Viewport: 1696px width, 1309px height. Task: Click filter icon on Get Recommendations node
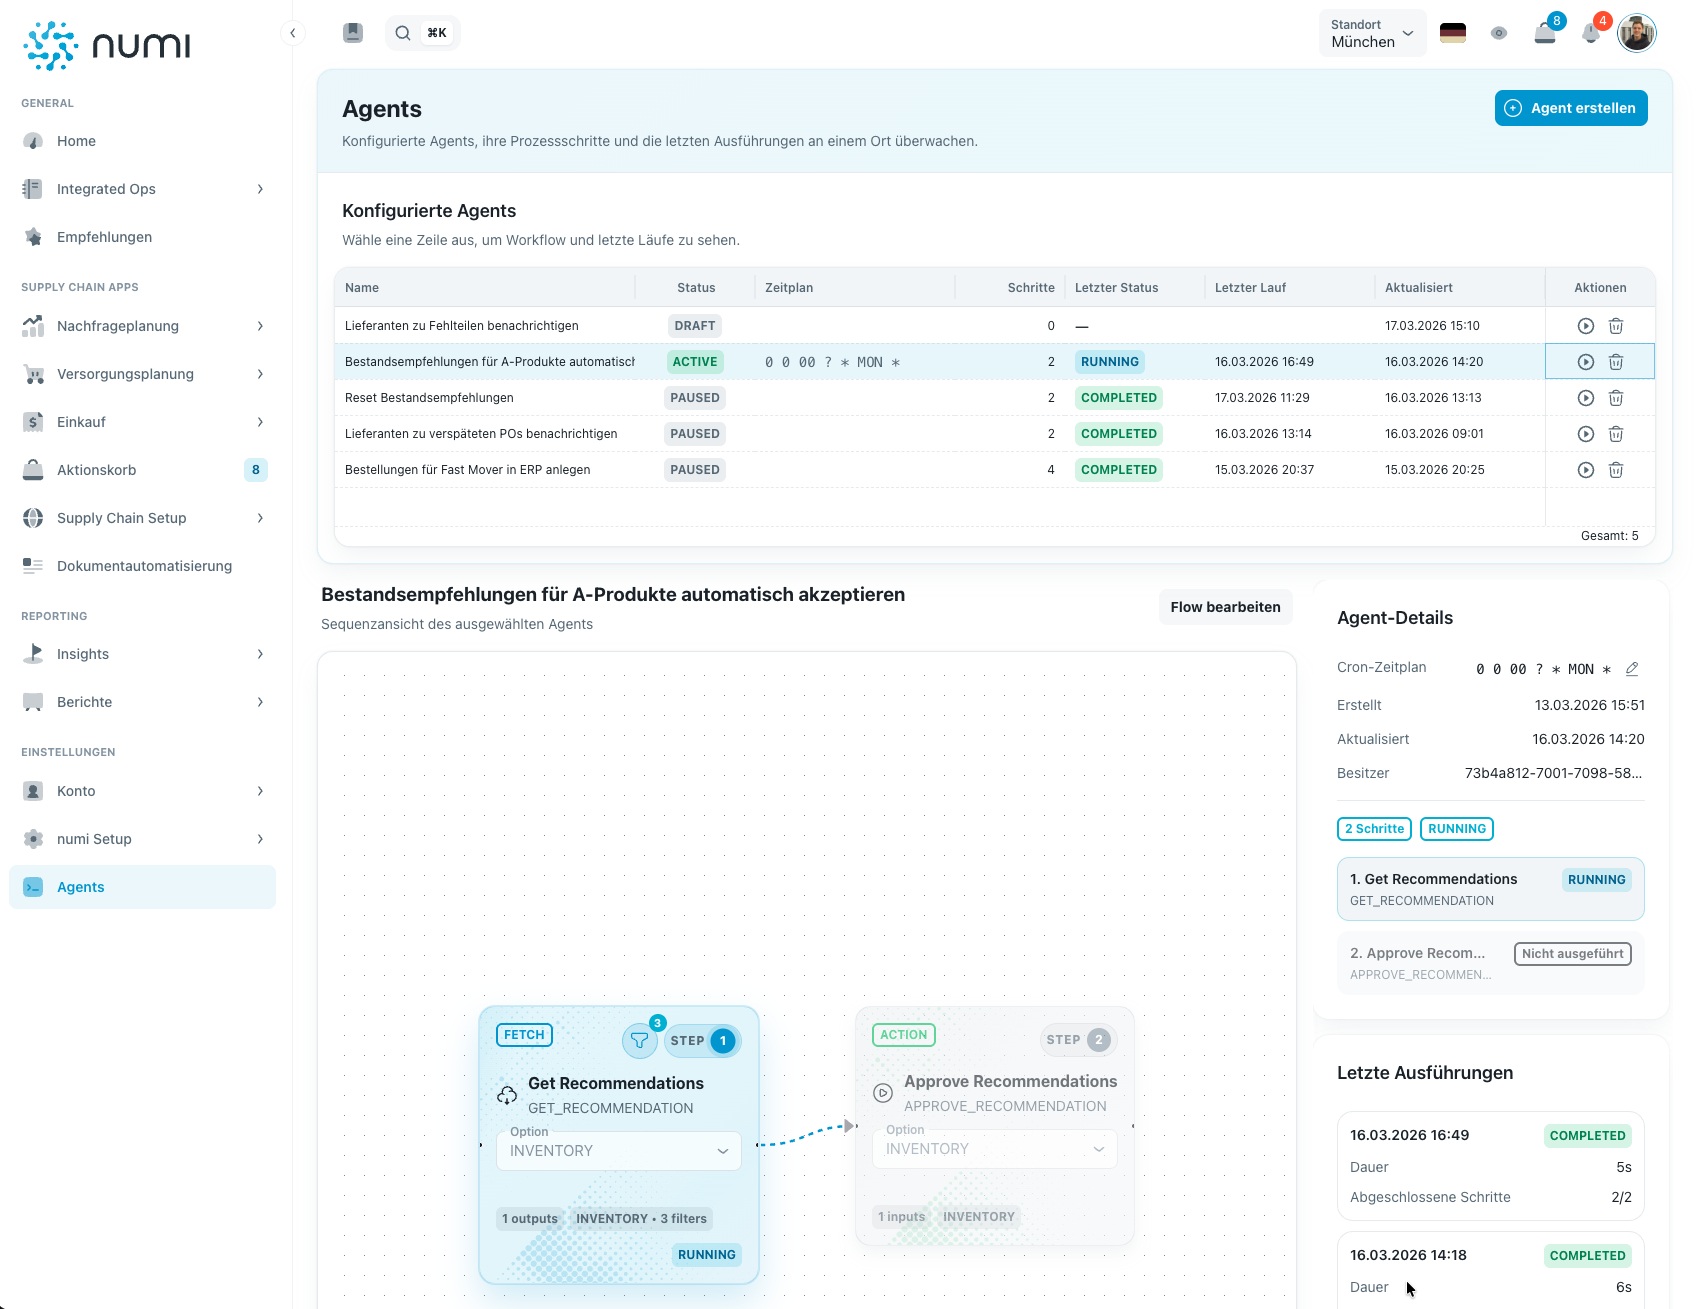(x=639, y=1041)
